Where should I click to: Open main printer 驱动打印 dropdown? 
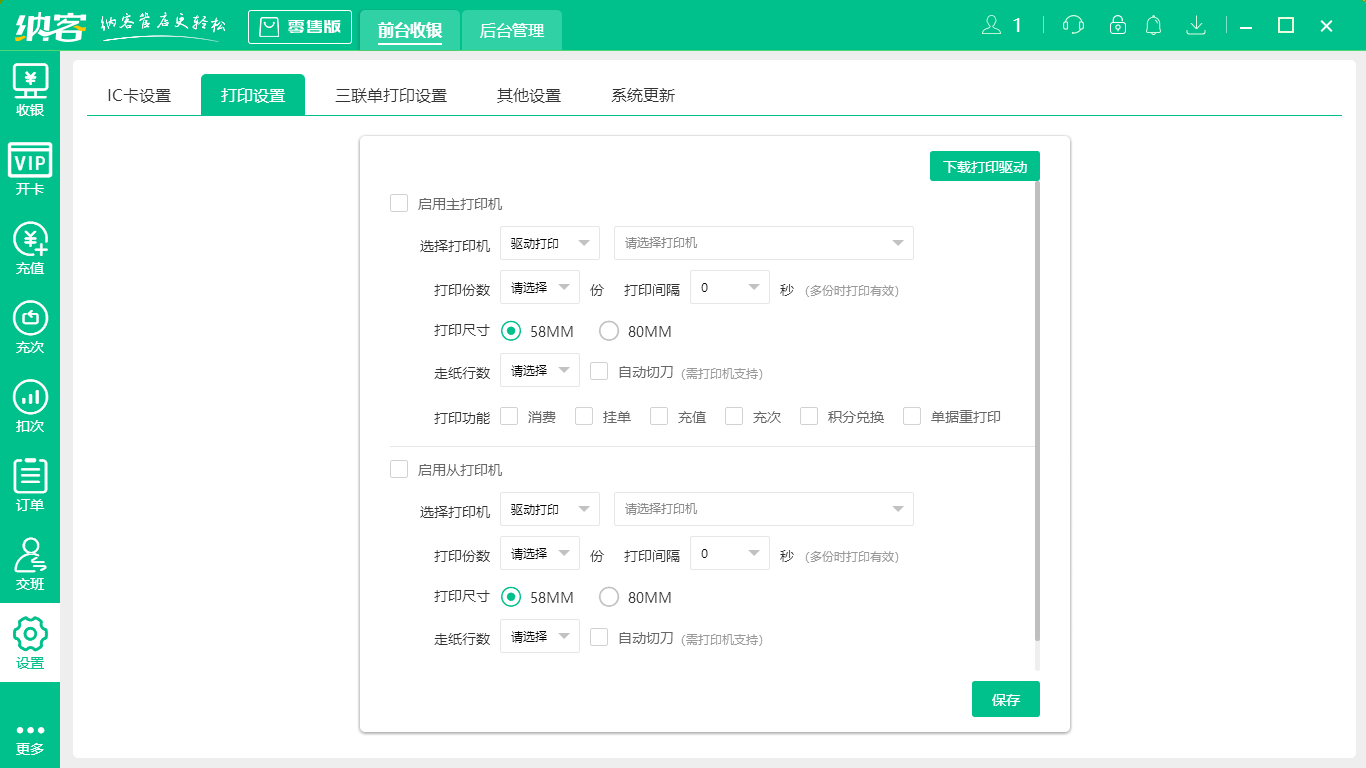click(550, 243)
